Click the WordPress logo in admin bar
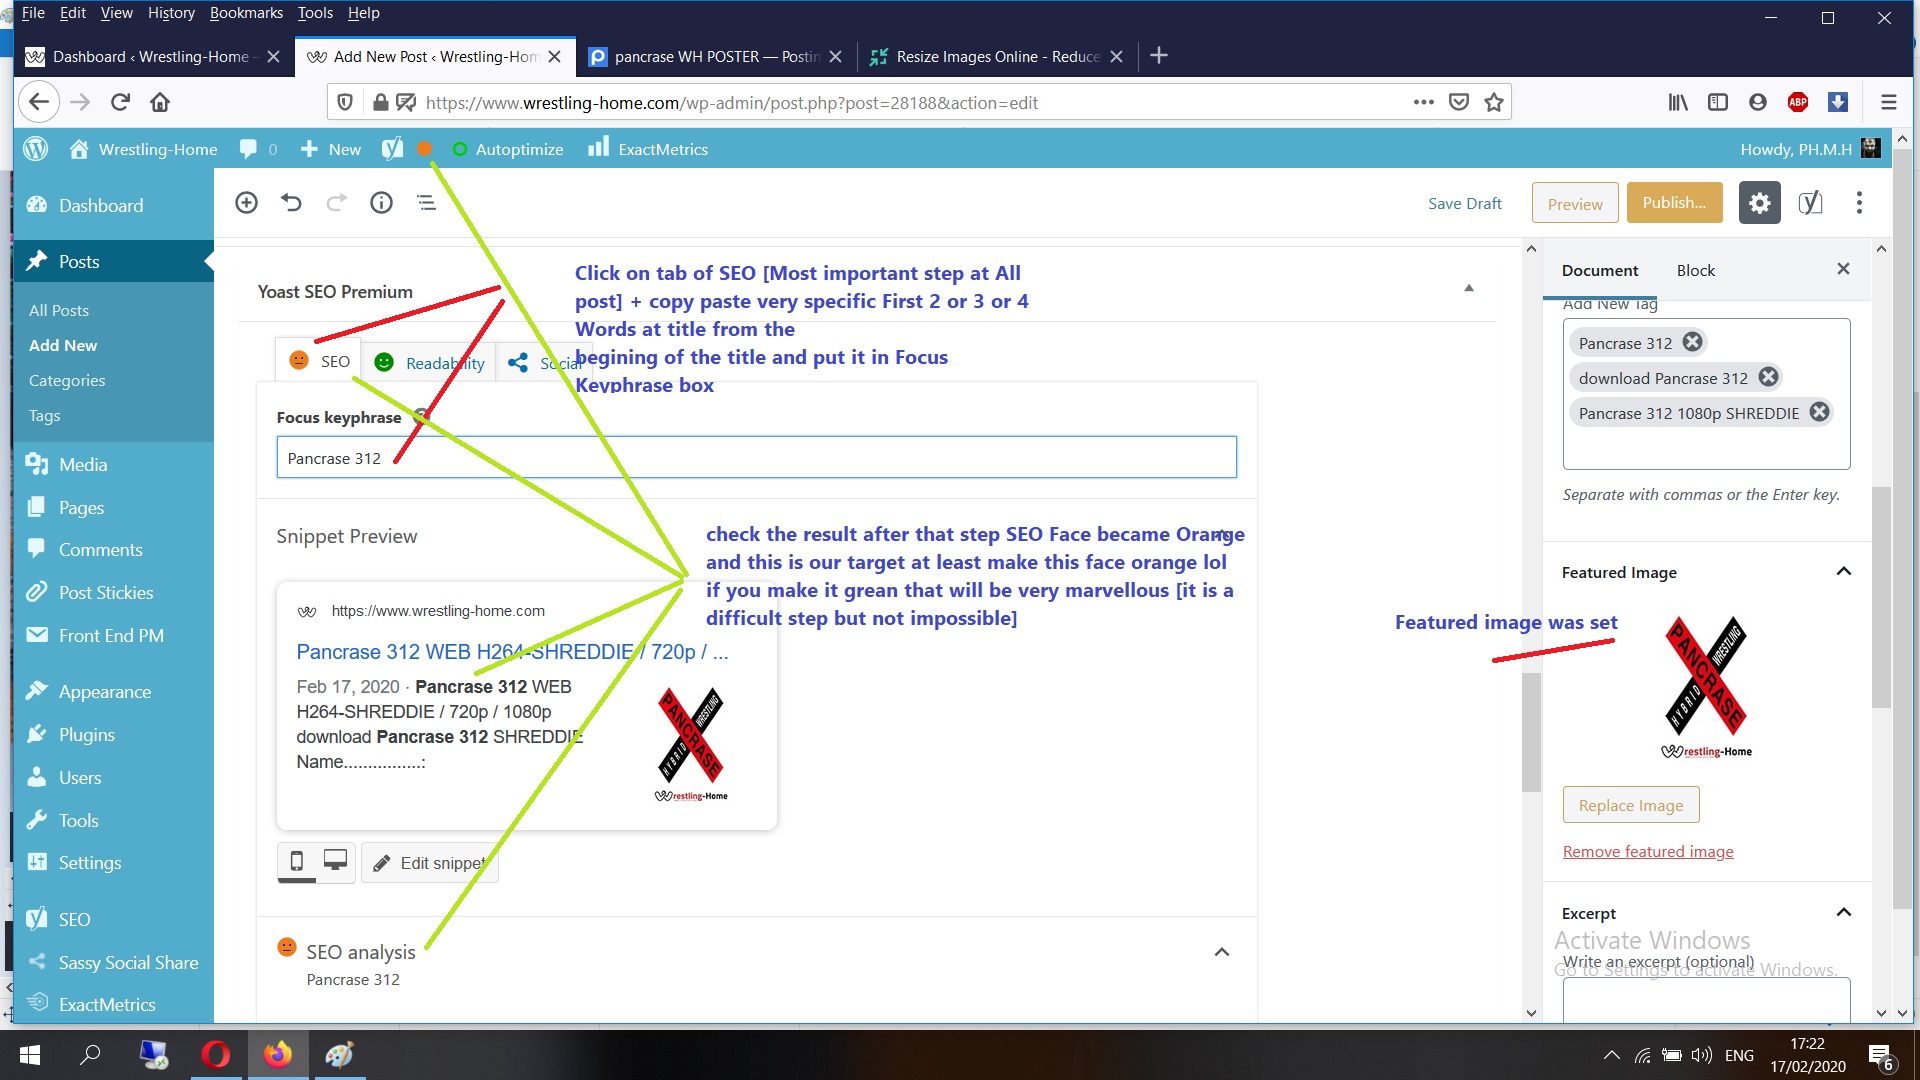Screen dimensions: 1920x1080 [x=36, y=149]
